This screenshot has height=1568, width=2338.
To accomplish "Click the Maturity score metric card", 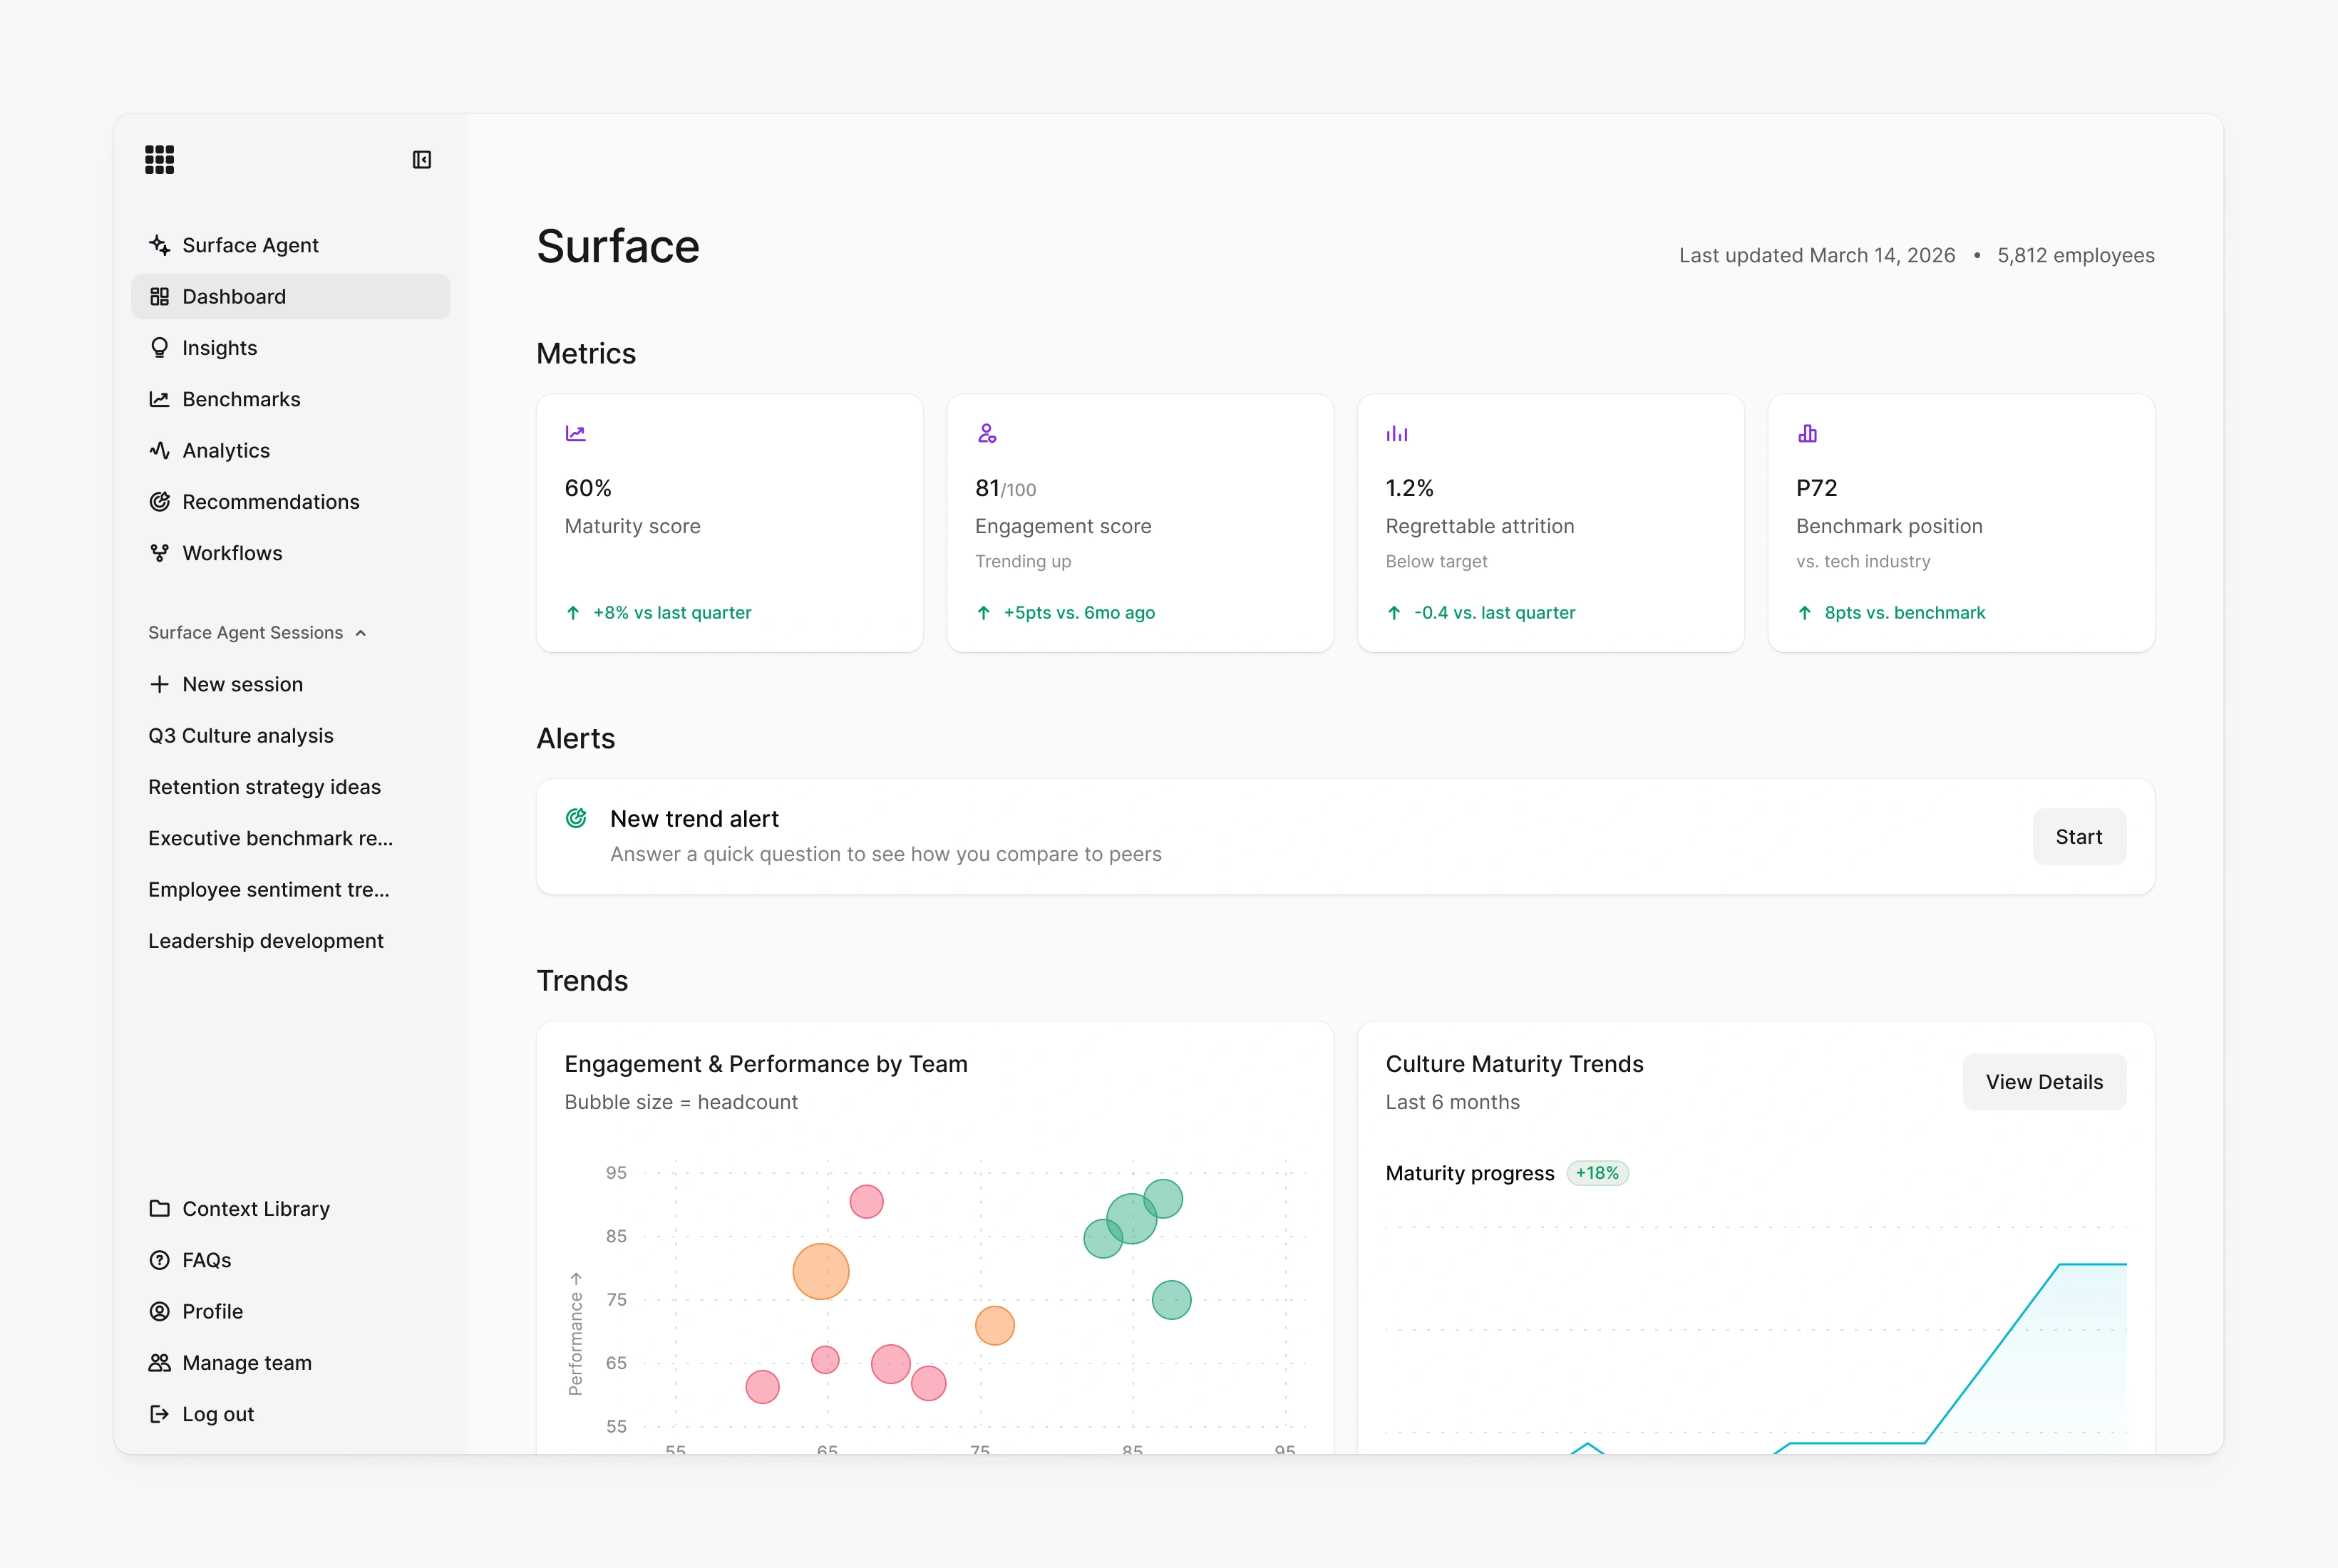I will click(x=730, y=523).
